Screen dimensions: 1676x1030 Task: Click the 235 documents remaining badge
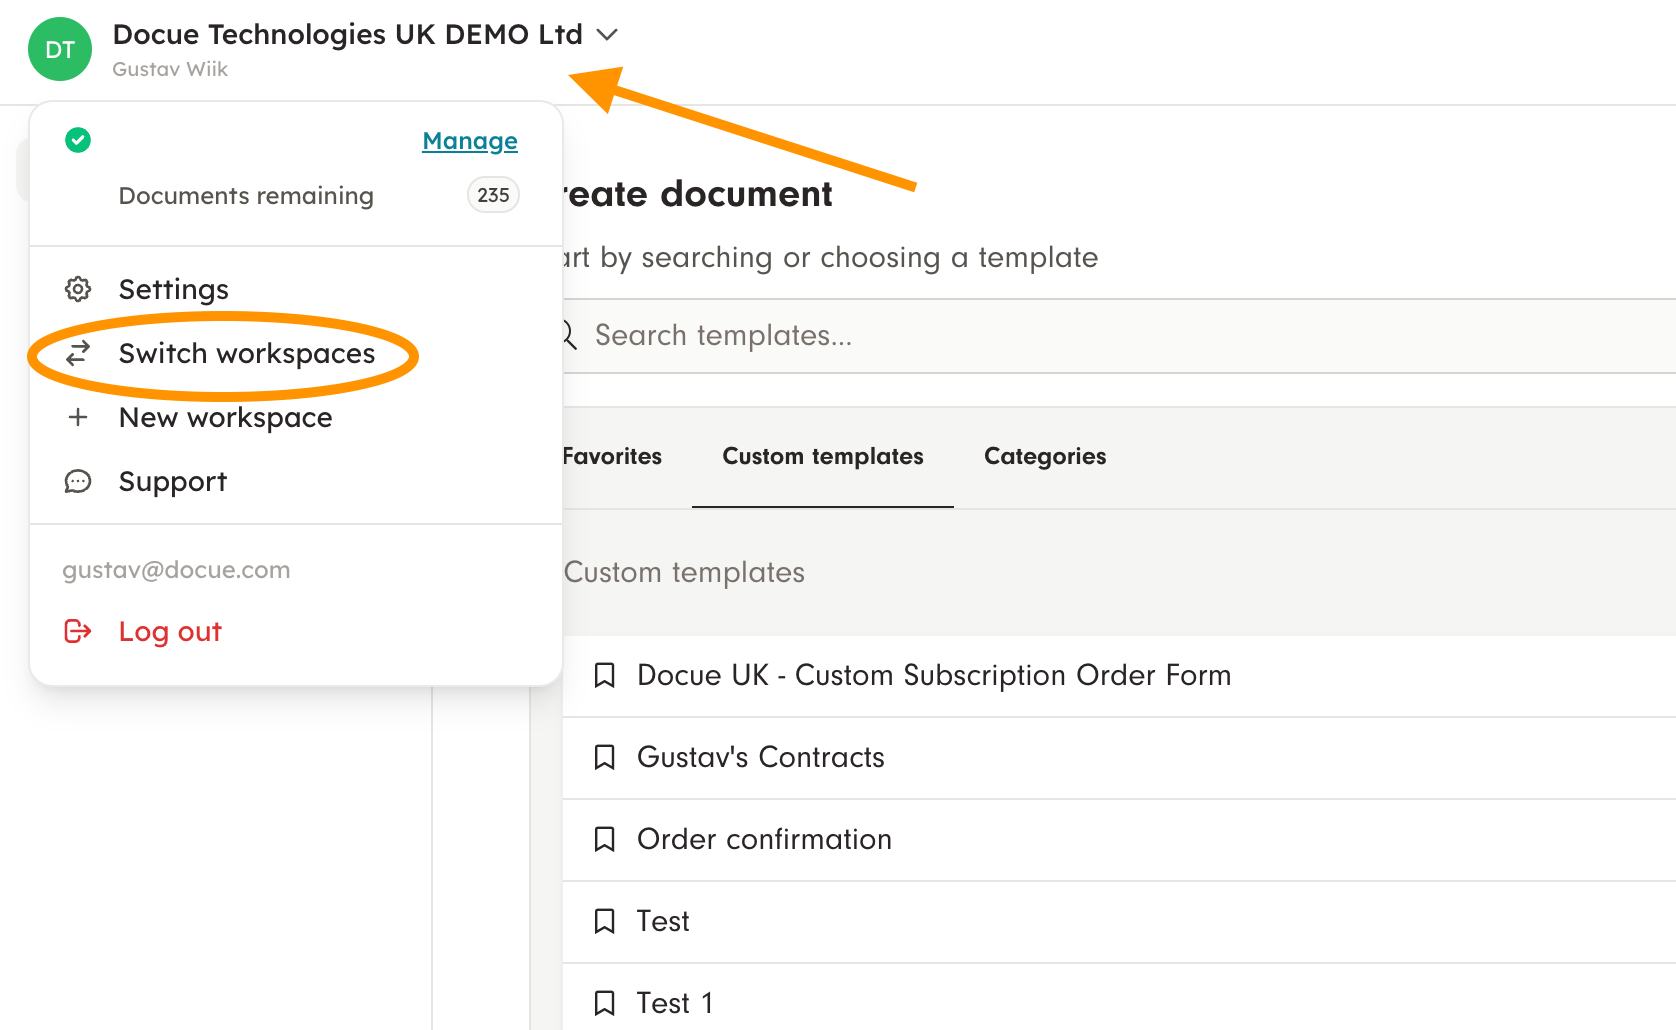[x=493, y=195]
